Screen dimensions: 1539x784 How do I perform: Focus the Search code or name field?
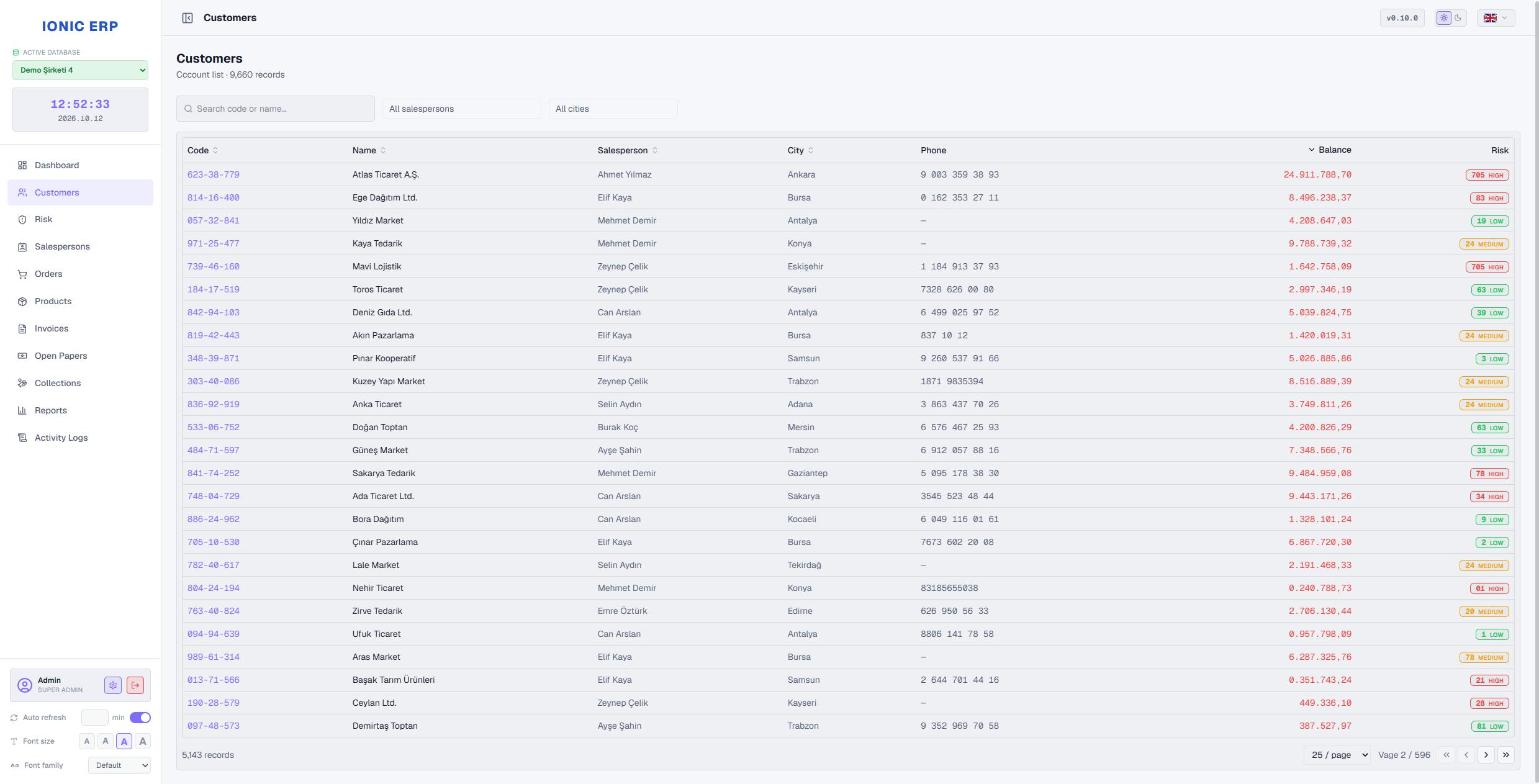pyautogui.click(x=275, y=109)
